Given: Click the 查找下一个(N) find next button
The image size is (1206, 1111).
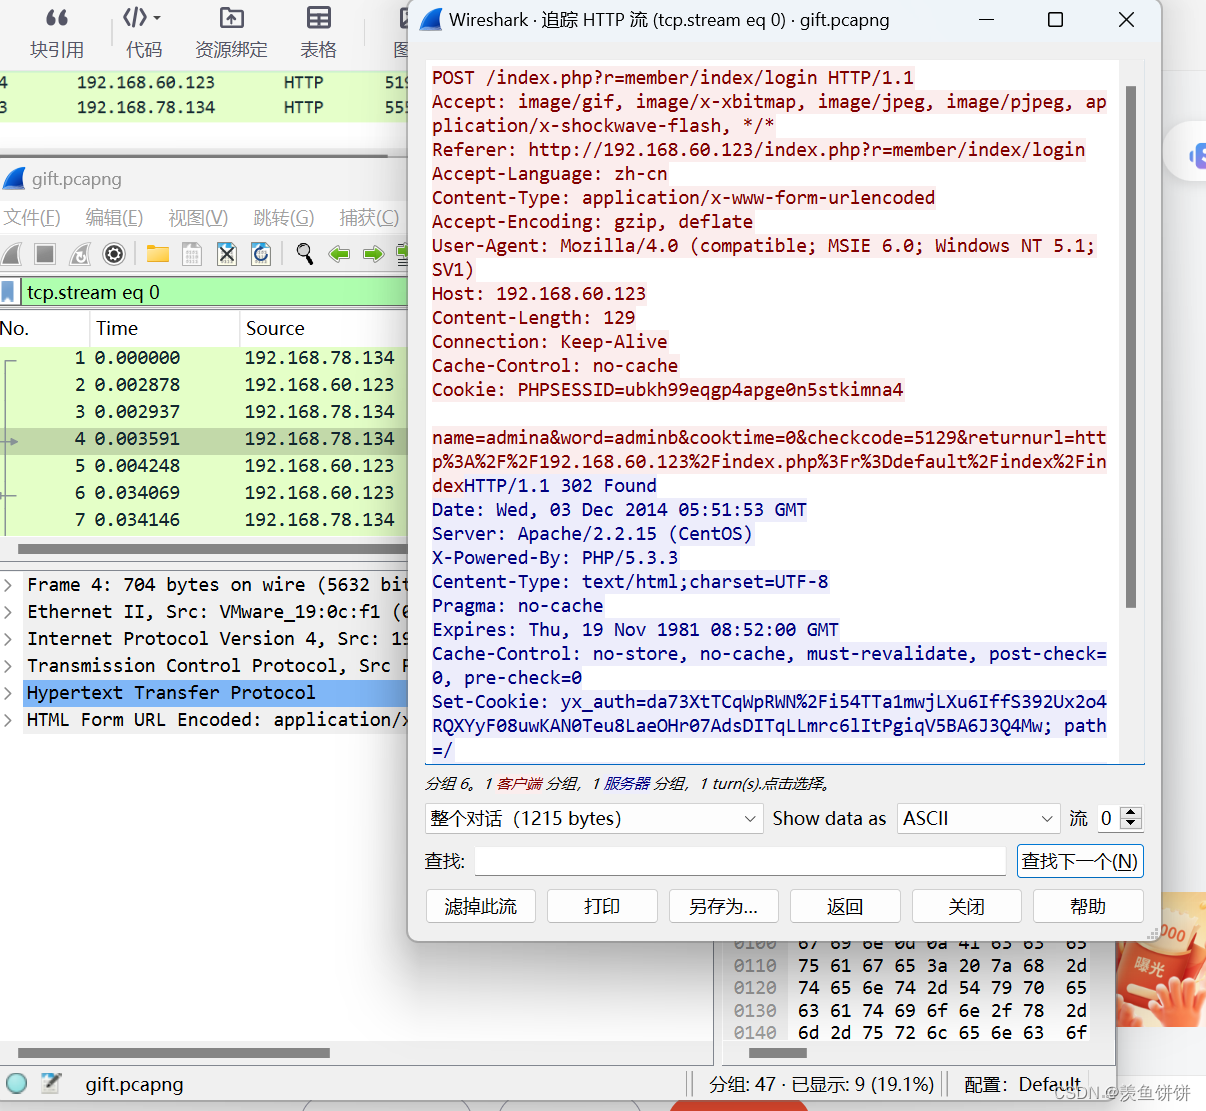Looking at the screenshot, I should click(x=1080, y=861).
